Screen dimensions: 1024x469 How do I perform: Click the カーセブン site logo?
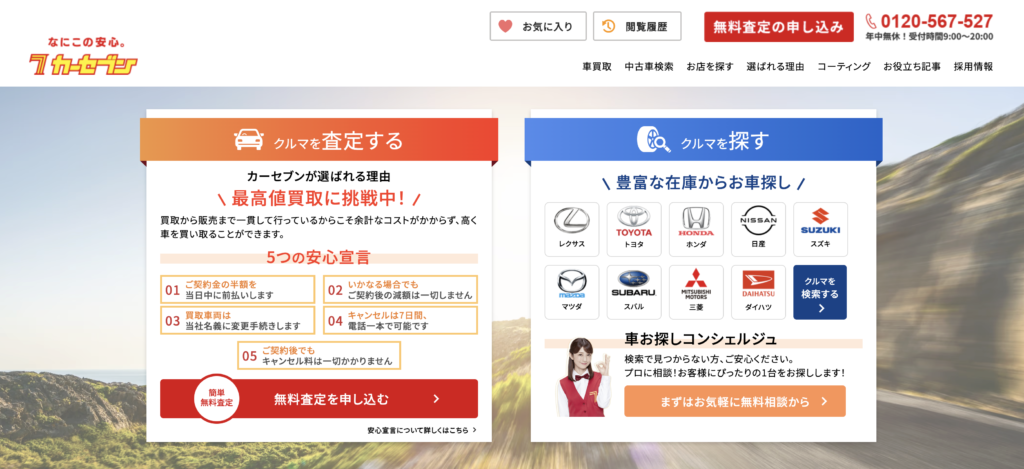[83, 59]
